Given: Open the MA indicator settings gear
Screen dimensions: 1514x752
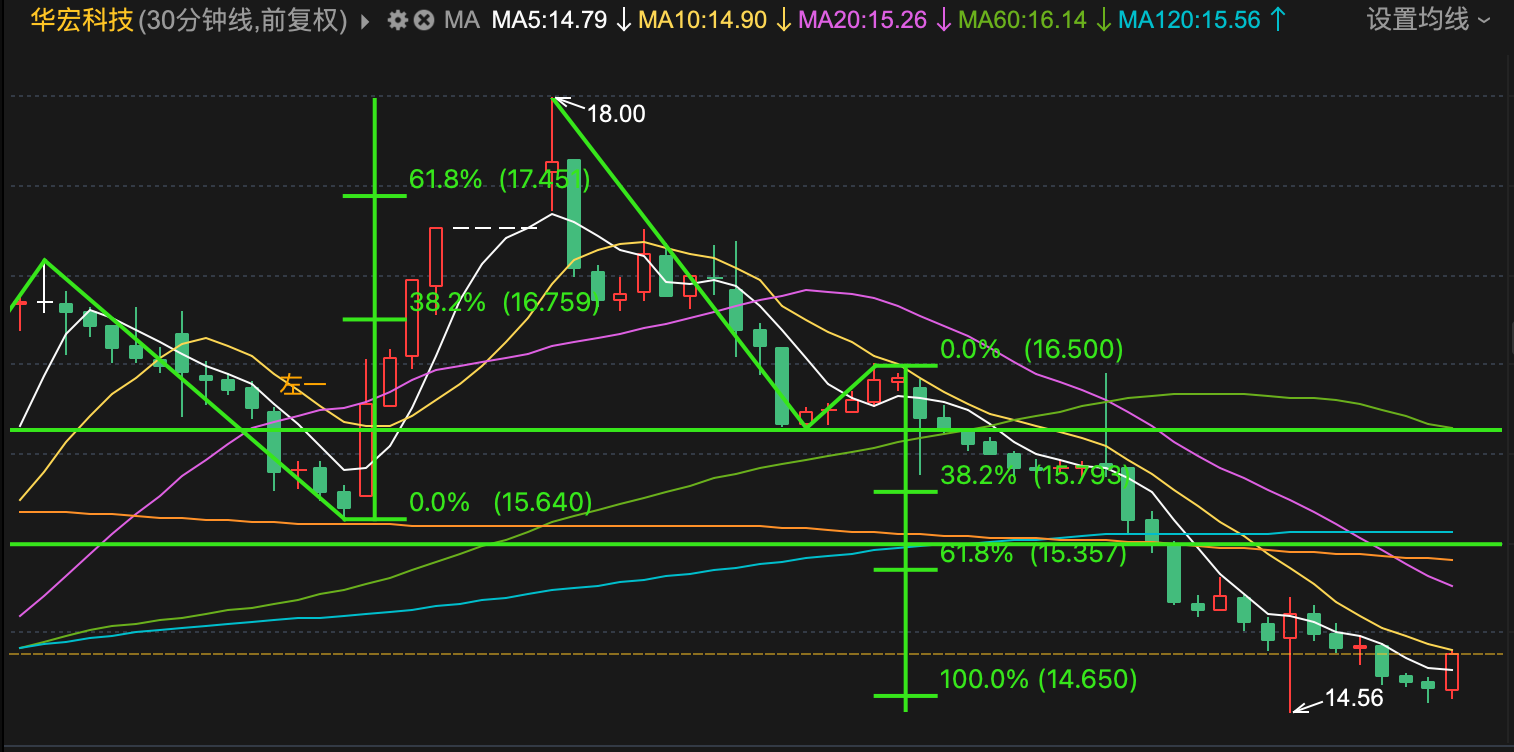Looking at the screenshot, I should 397,20.
